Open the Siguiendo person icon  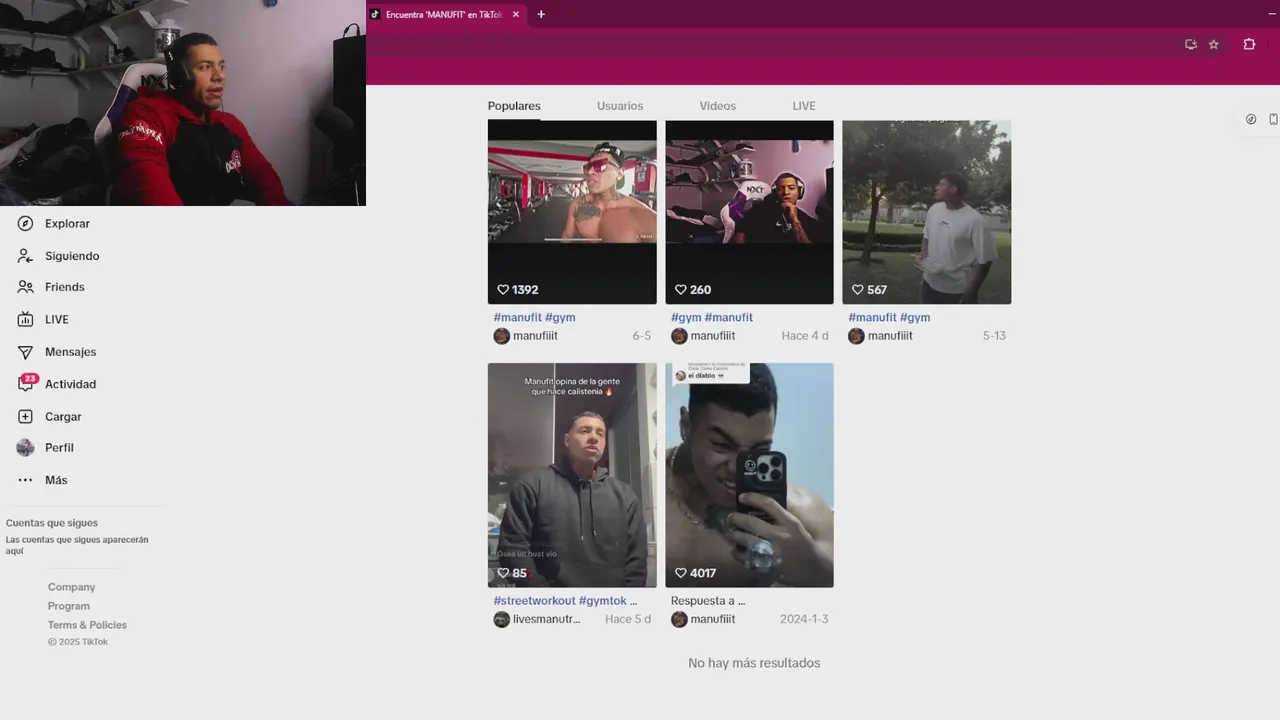tap(25, 256)
